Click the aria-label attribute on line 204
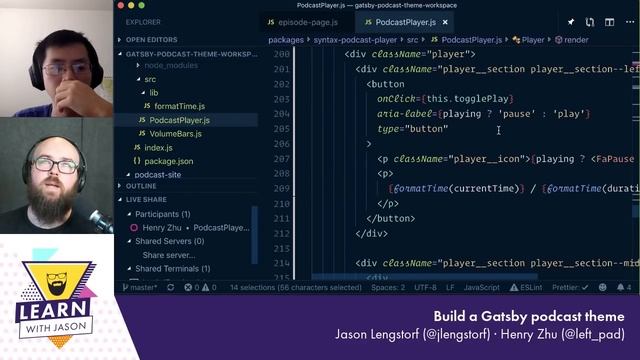The image size is (640, 360). click(x=404, y=113)
